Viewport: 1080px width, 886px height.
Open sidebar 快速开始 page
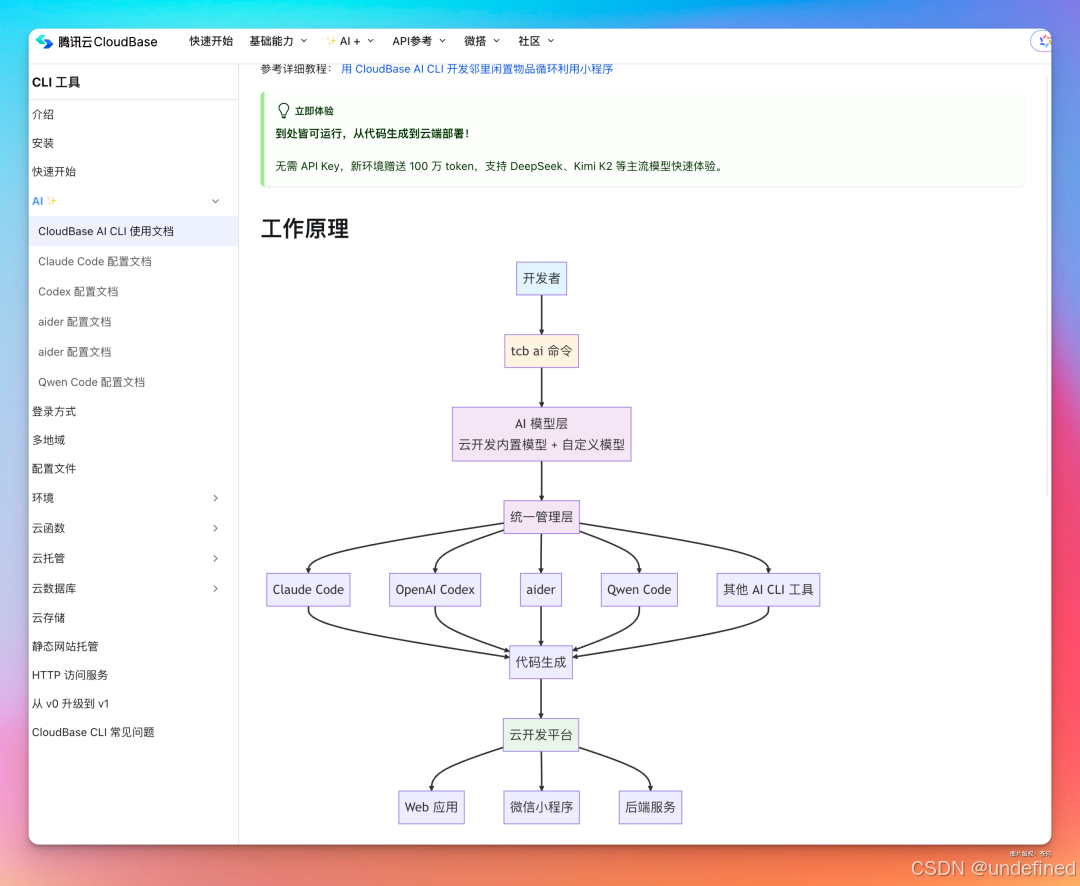pyautogui.click(x=54, y=172)
